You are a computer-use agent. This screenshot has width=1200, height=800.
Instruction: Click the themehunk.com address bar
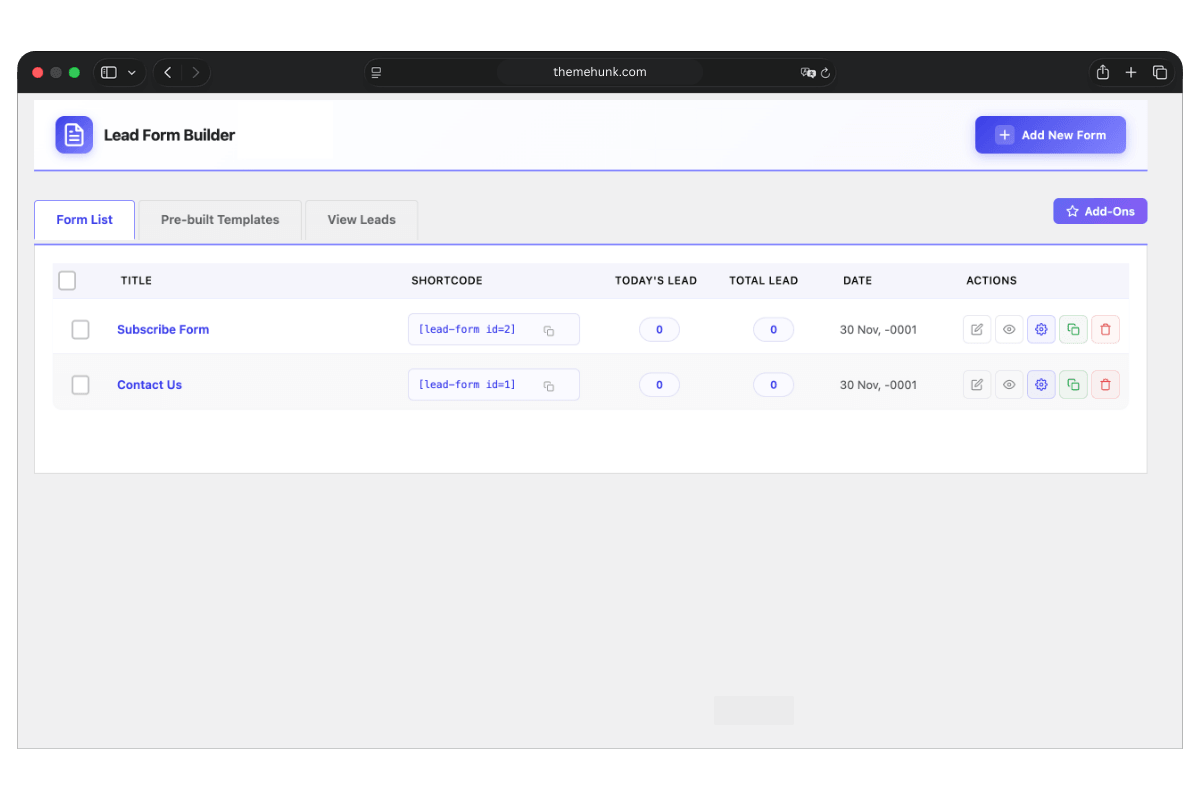coord(599,72)
